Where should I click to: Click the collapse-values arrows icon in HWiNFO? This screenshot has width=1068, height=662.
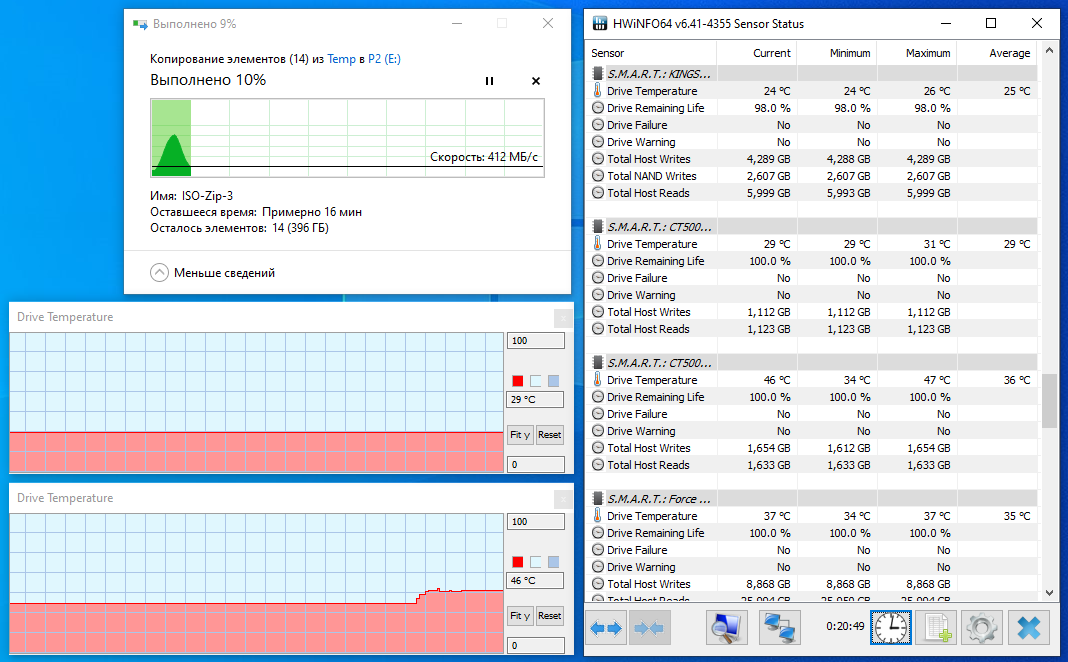point(650,627)
